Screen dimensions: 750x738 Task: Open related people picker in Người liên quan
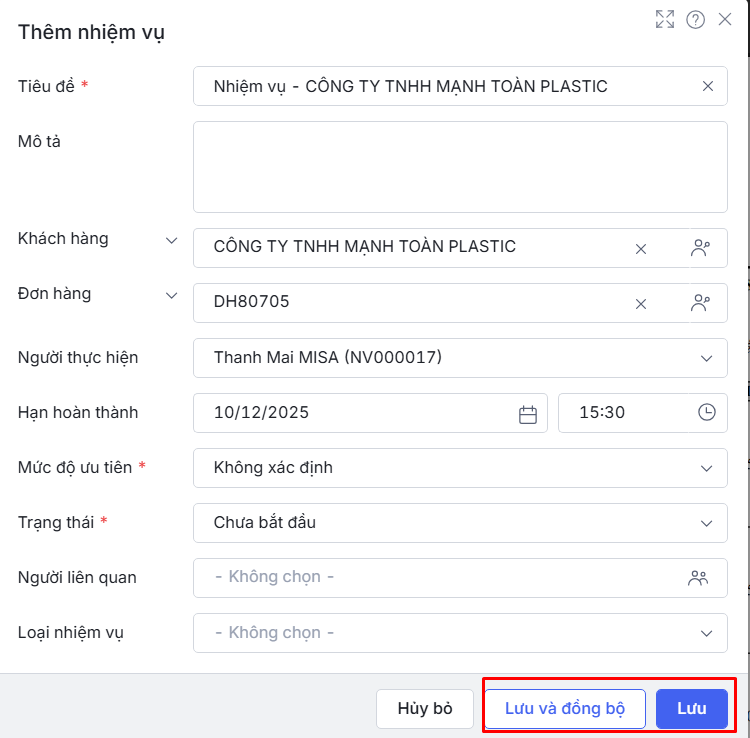click(x=698, y=577)
